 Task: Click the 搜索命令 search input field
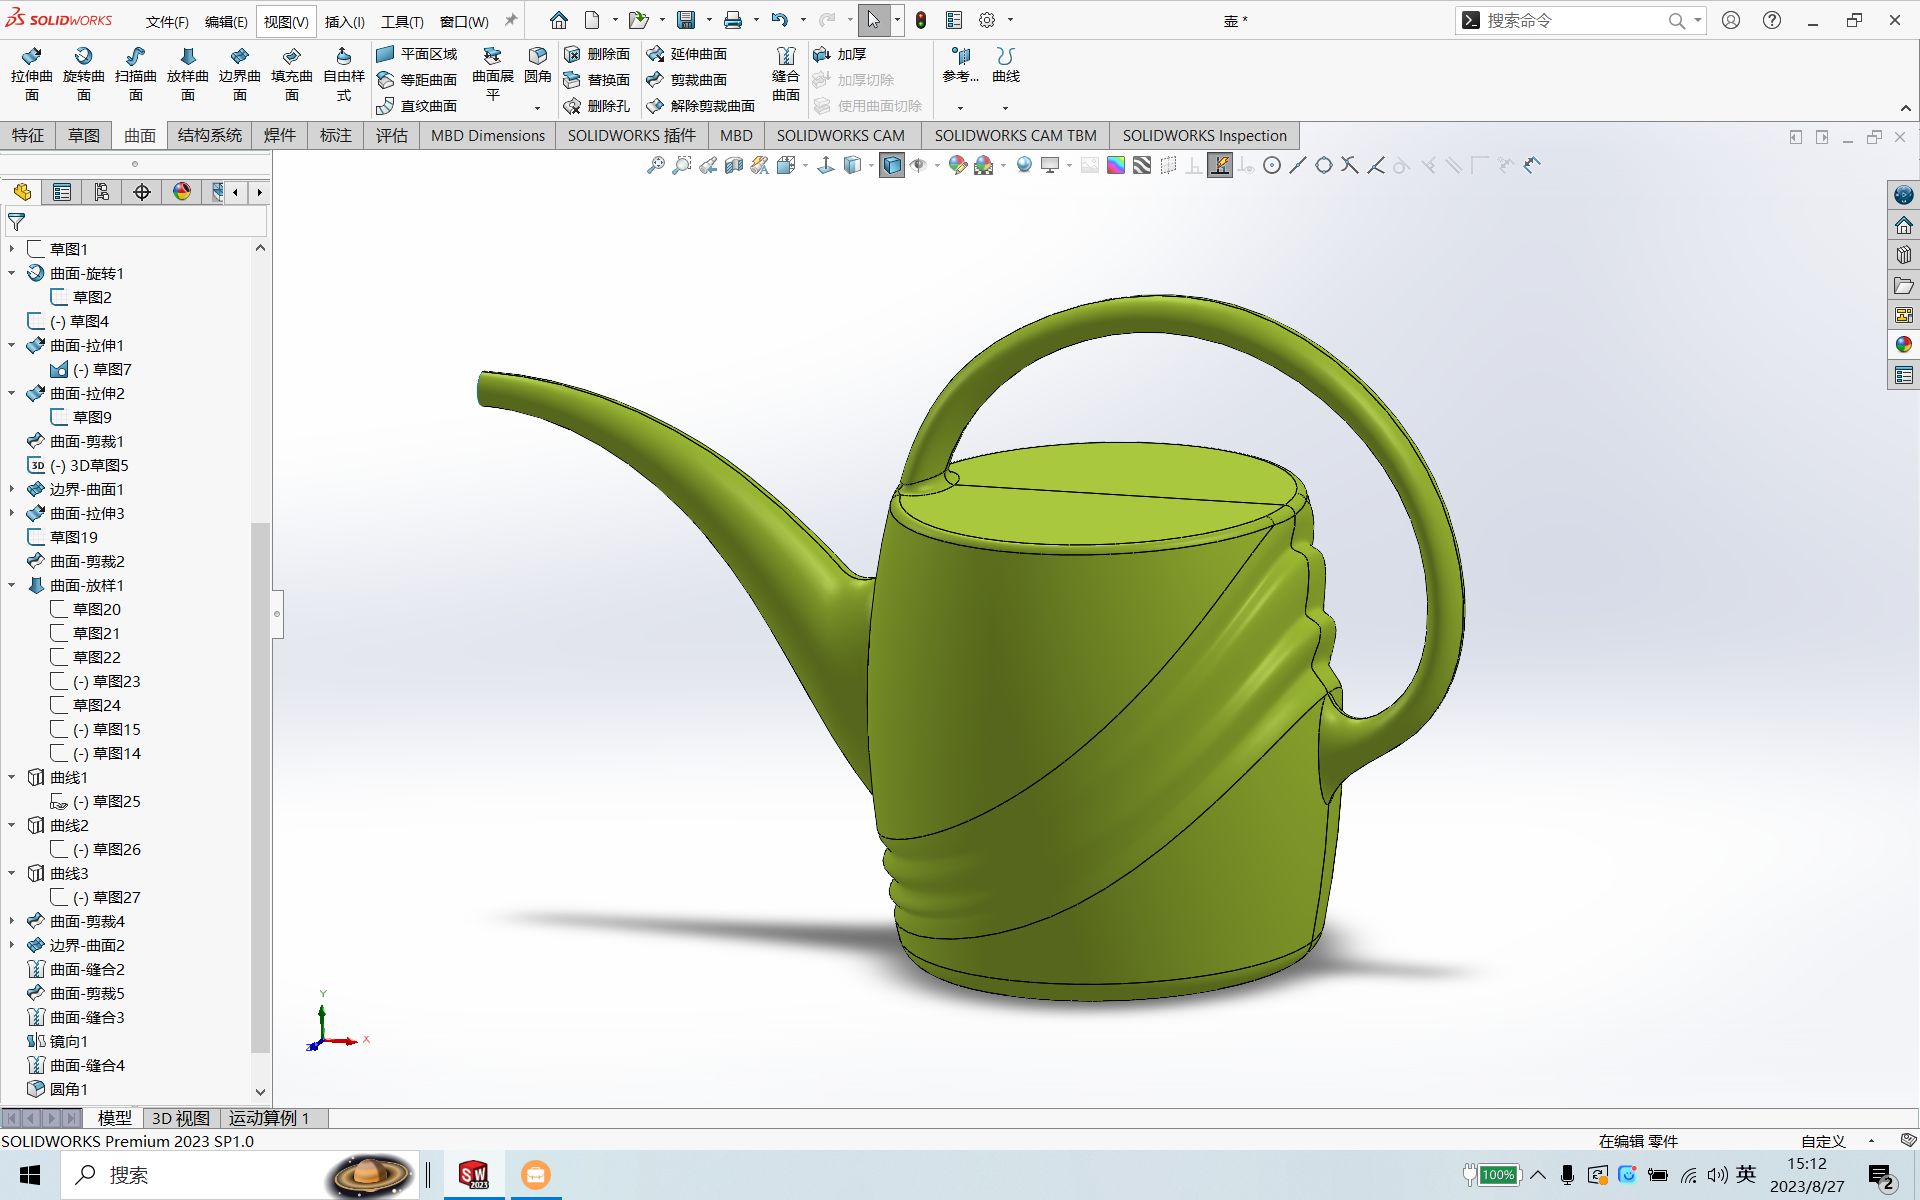coord(1574,20)
